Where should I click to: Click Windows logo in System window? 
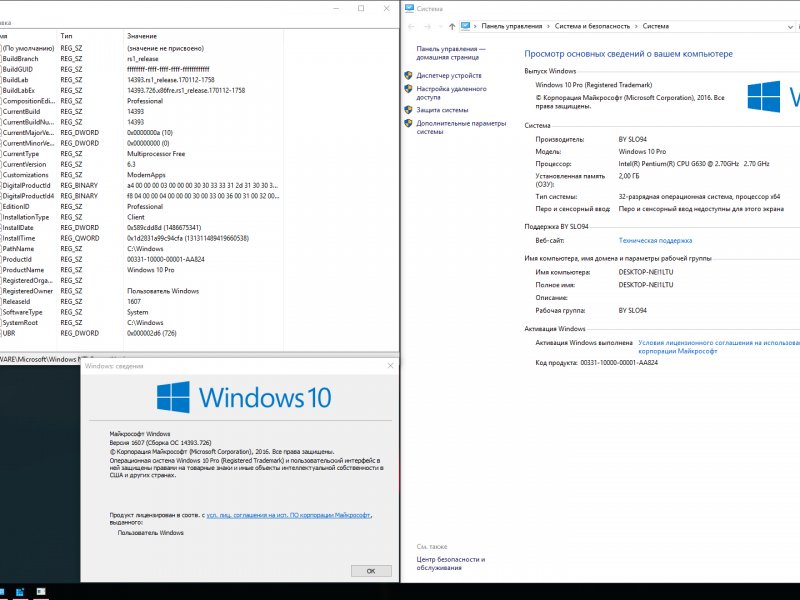coord(764,96)
